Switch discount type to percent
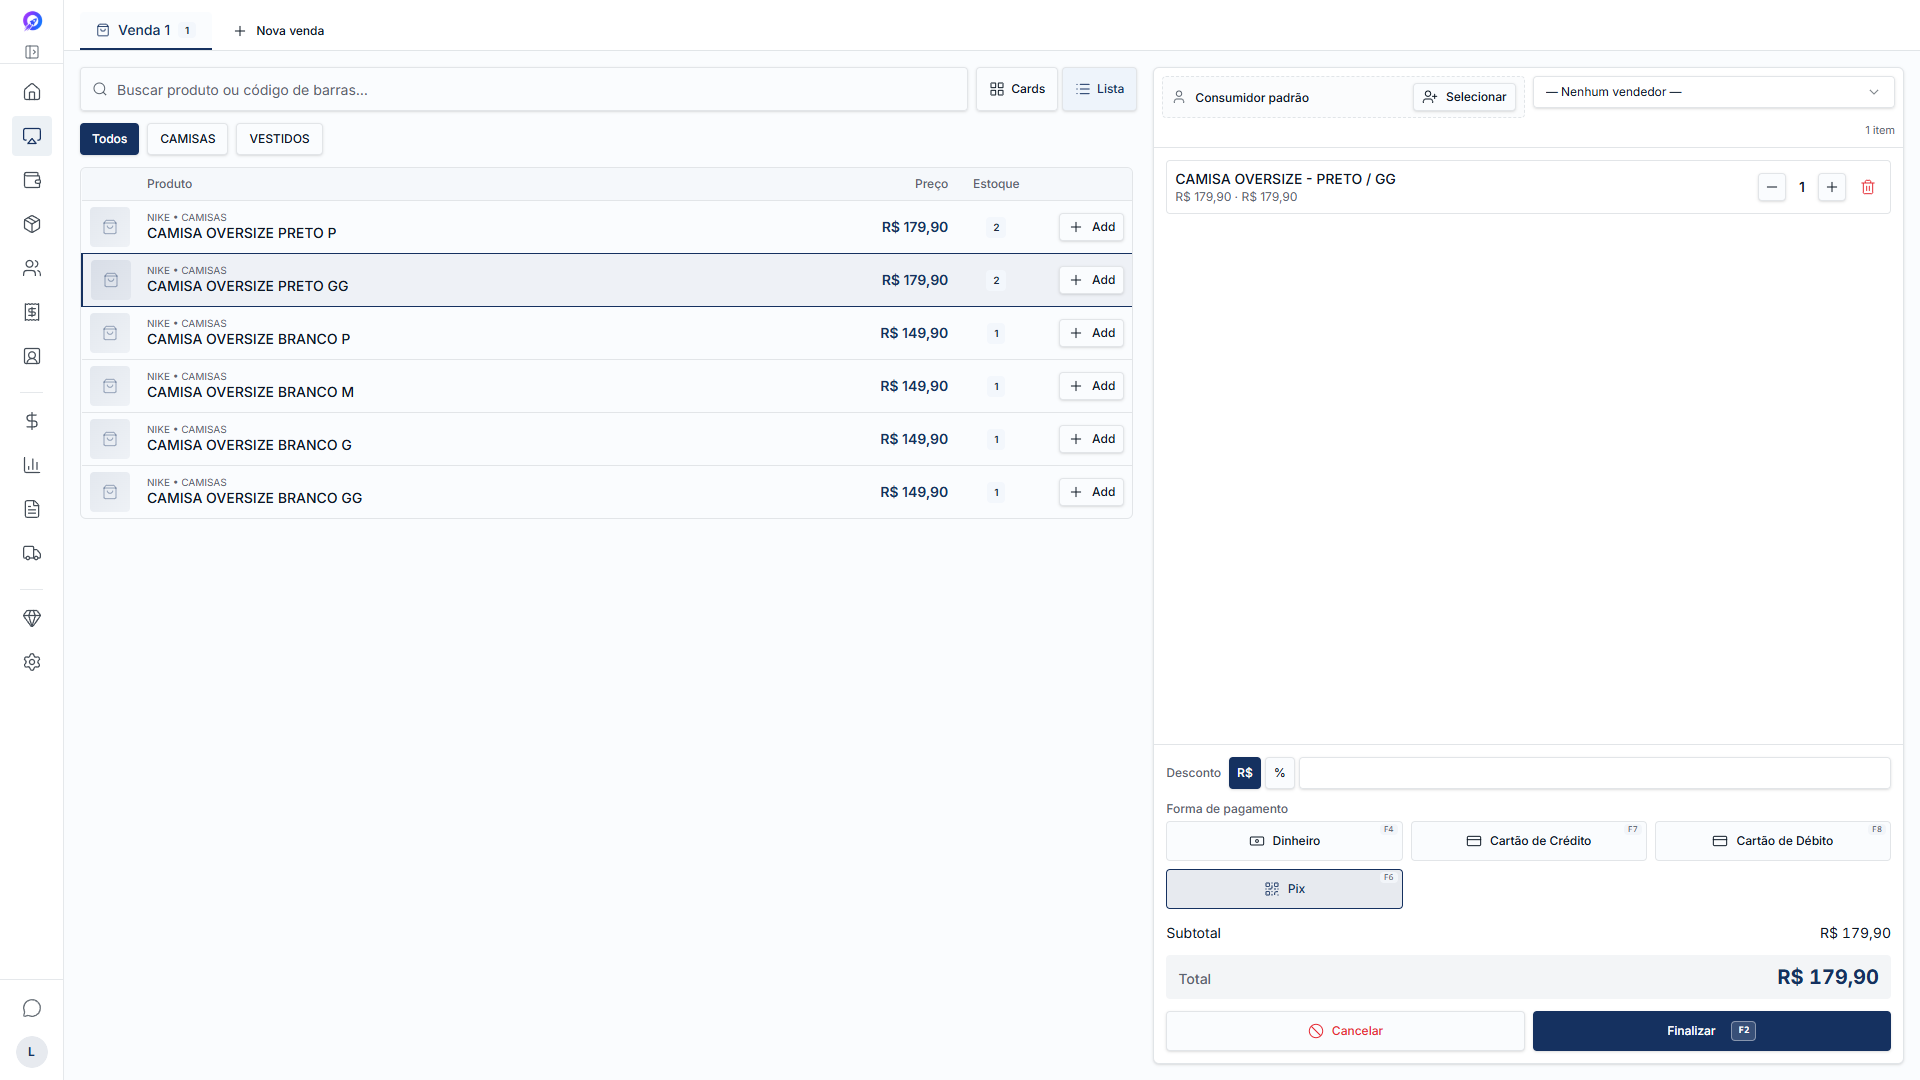This screenshot has height=1080, width=1920. coord(1280,773)
